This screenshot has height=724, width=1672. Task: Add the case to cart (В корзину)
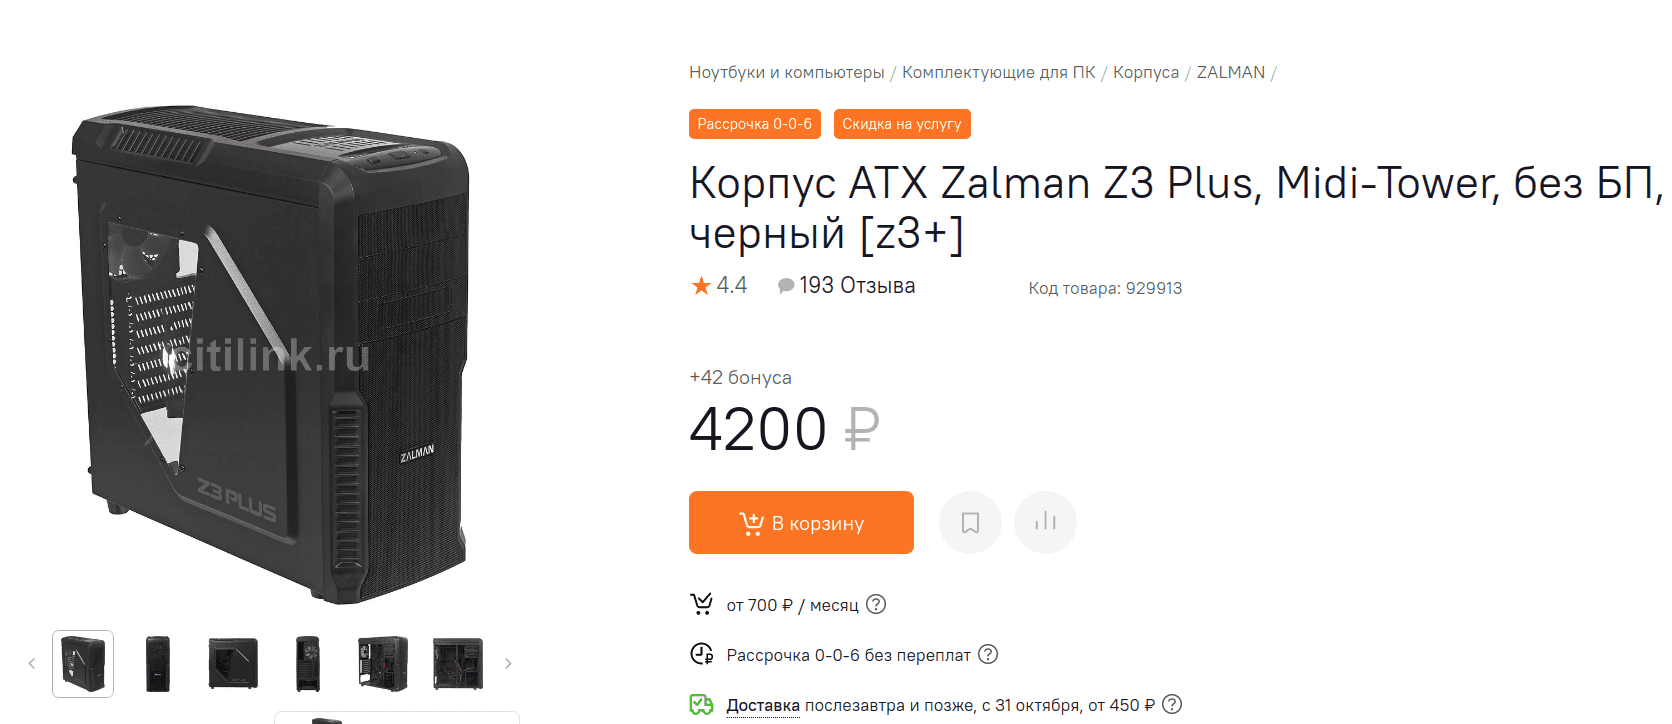point(801,522)
